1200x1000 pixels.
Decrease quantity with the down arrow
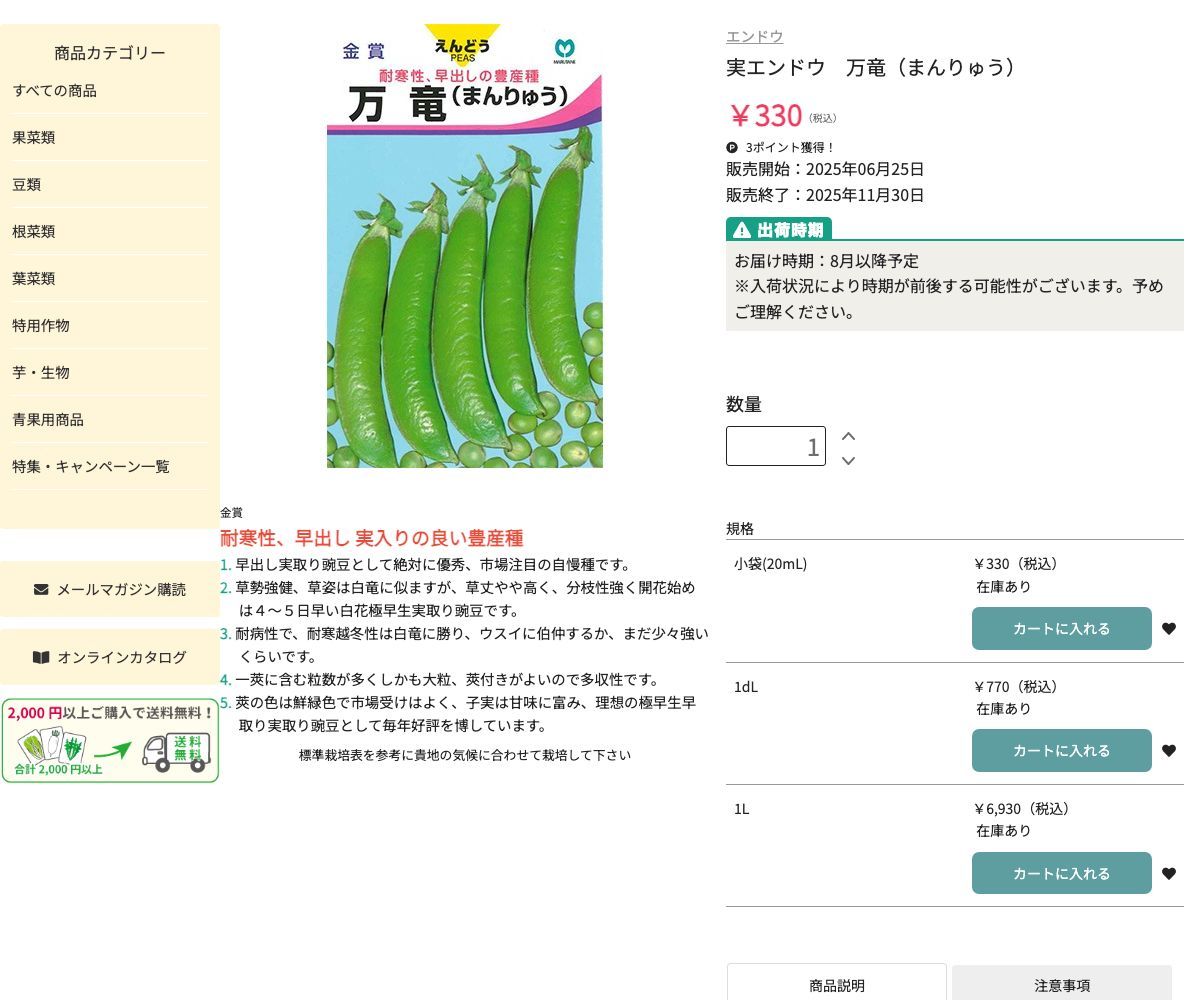(x=848, y=460)
